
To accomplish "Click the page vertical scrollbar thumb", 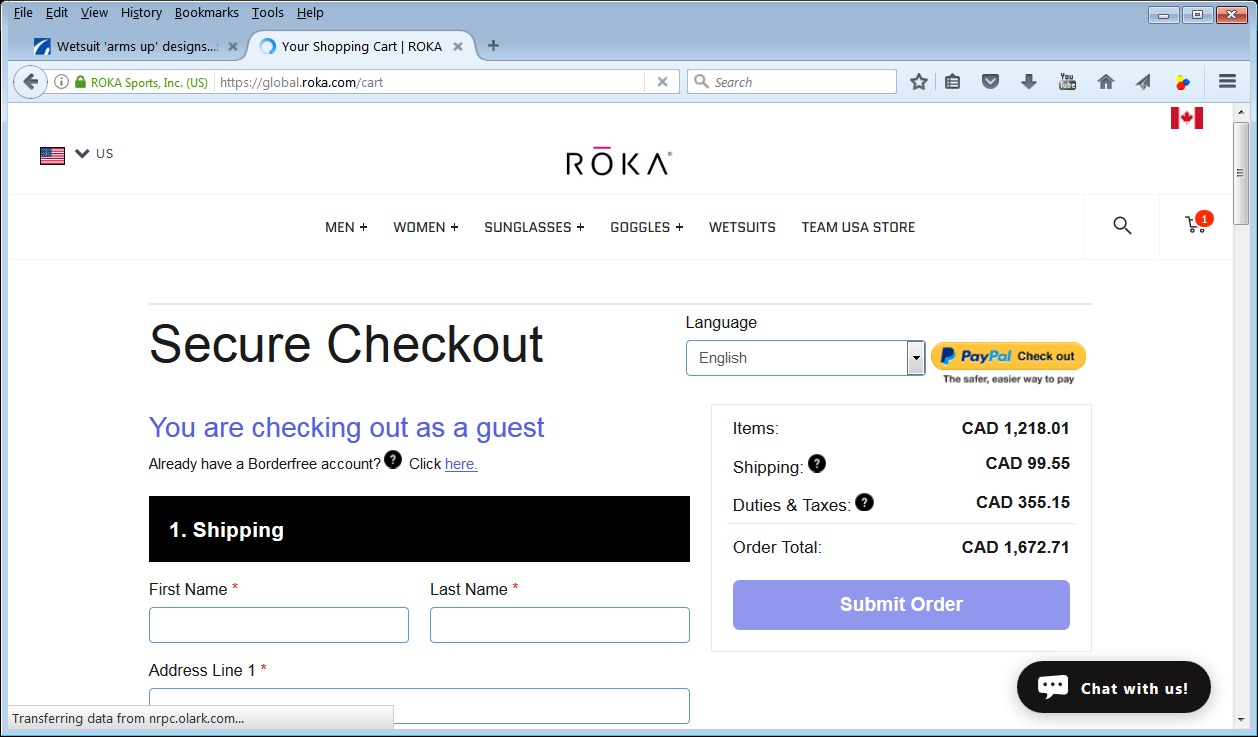I will point(1241,173).
